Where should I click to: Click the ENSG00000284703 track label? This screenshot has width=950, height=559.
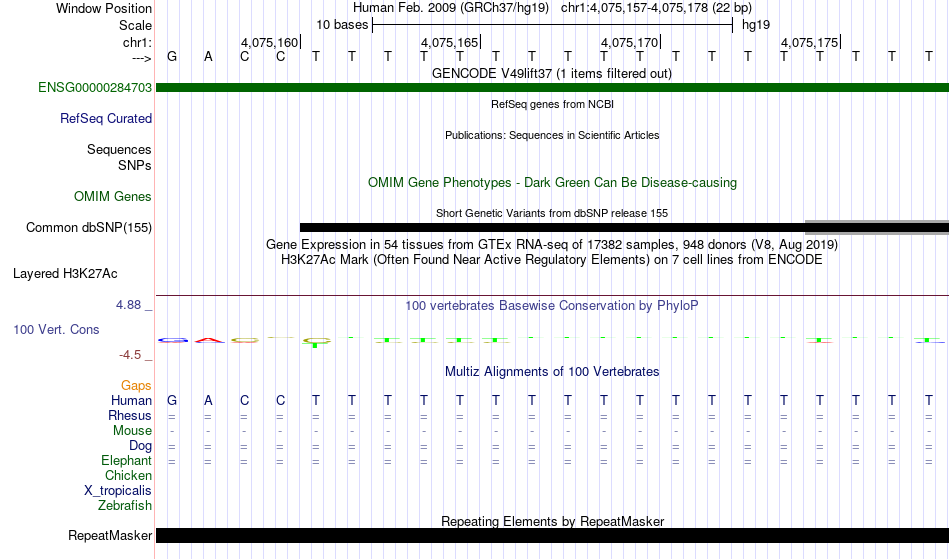(x=95, y=87)
